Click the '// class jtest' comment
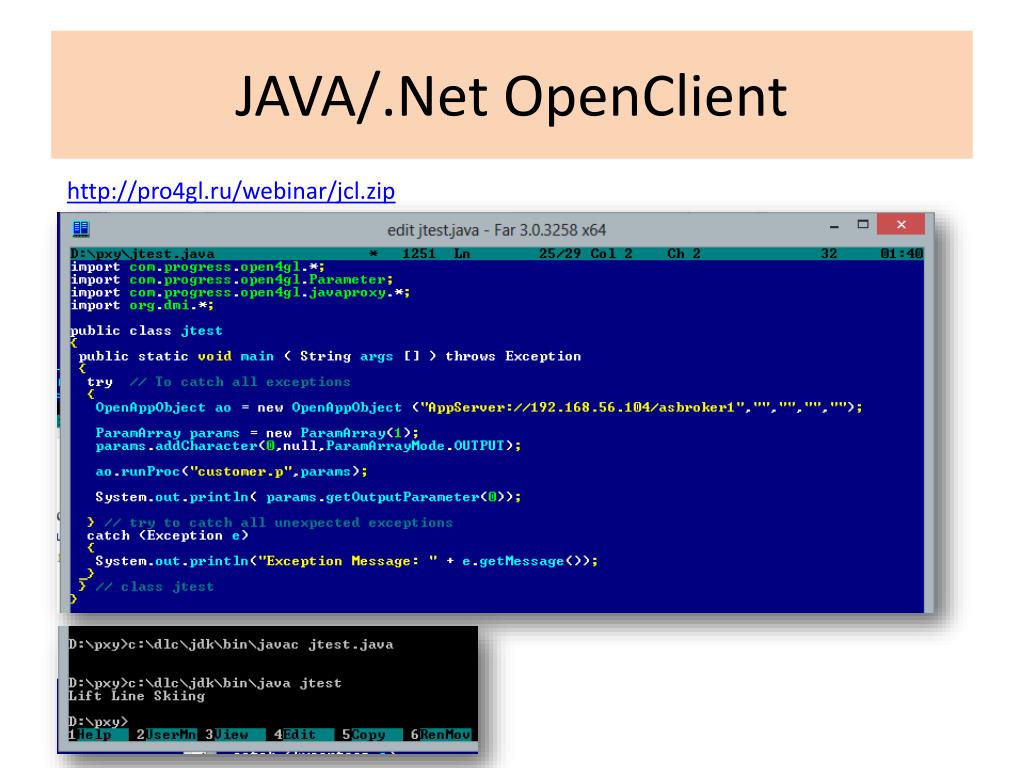Image resolution: width=1024 pixels, height=768 pixels. click(155, 586)
